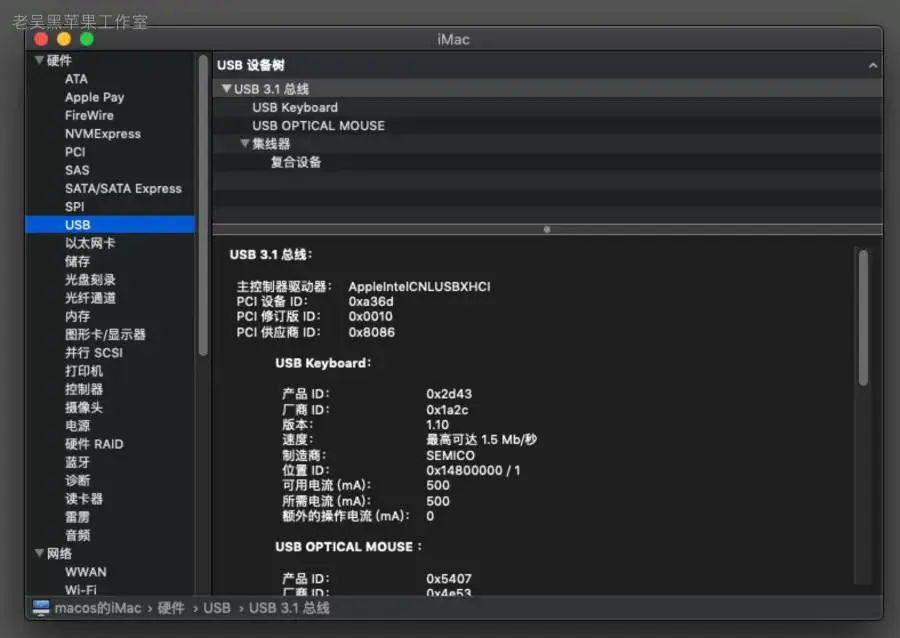Image resolution: width=900 pixels, height=638 pixels.
Task: Close the iMac window with red button
Action: coord(41,39)
